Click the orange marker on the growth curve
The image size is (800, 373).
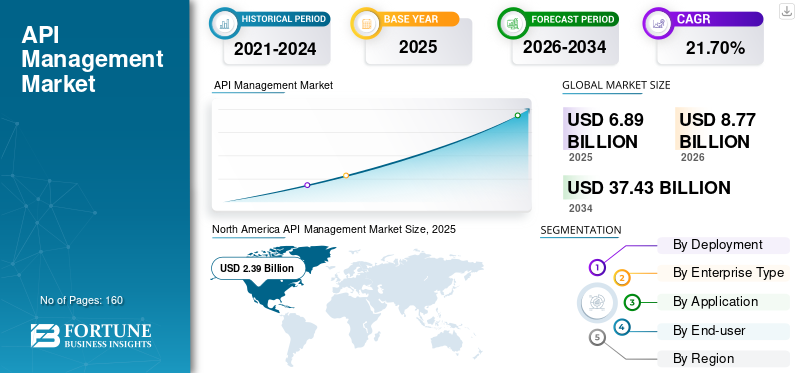point(346,176)
